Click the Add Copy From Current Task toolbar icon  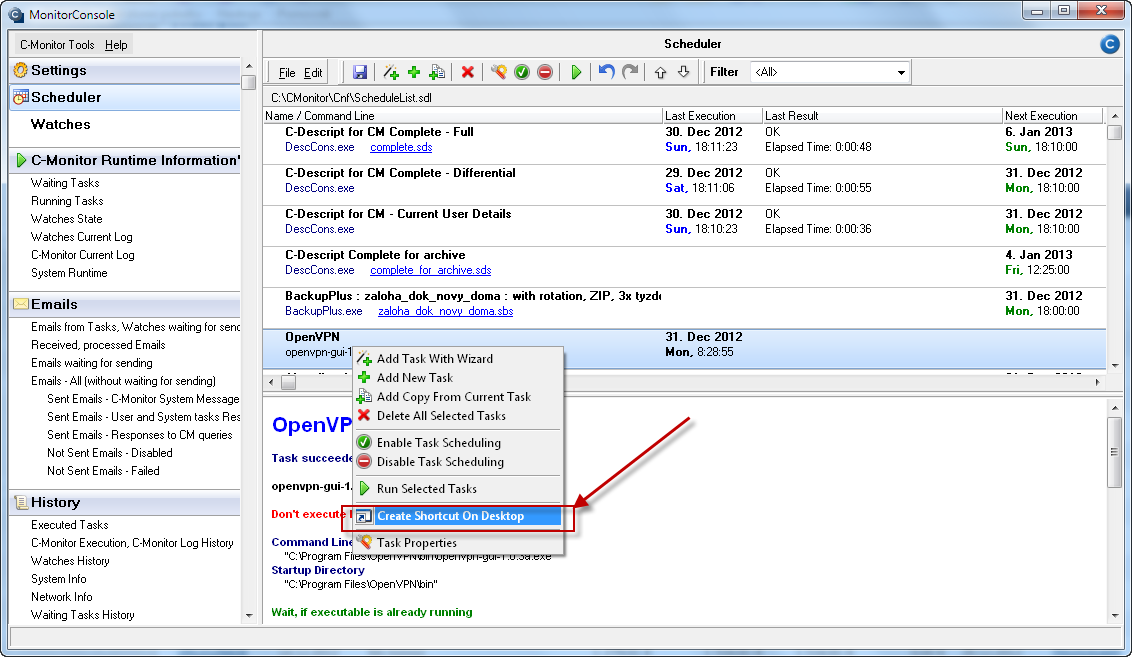437,72
